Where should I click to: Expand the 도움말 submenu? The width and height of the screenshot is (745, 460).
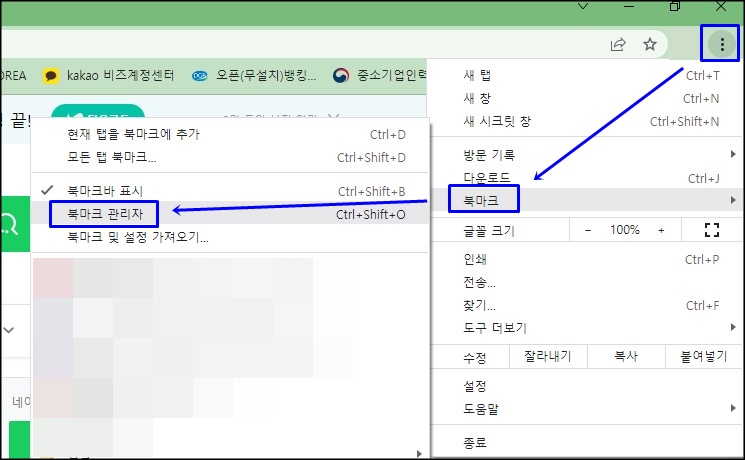587,409
